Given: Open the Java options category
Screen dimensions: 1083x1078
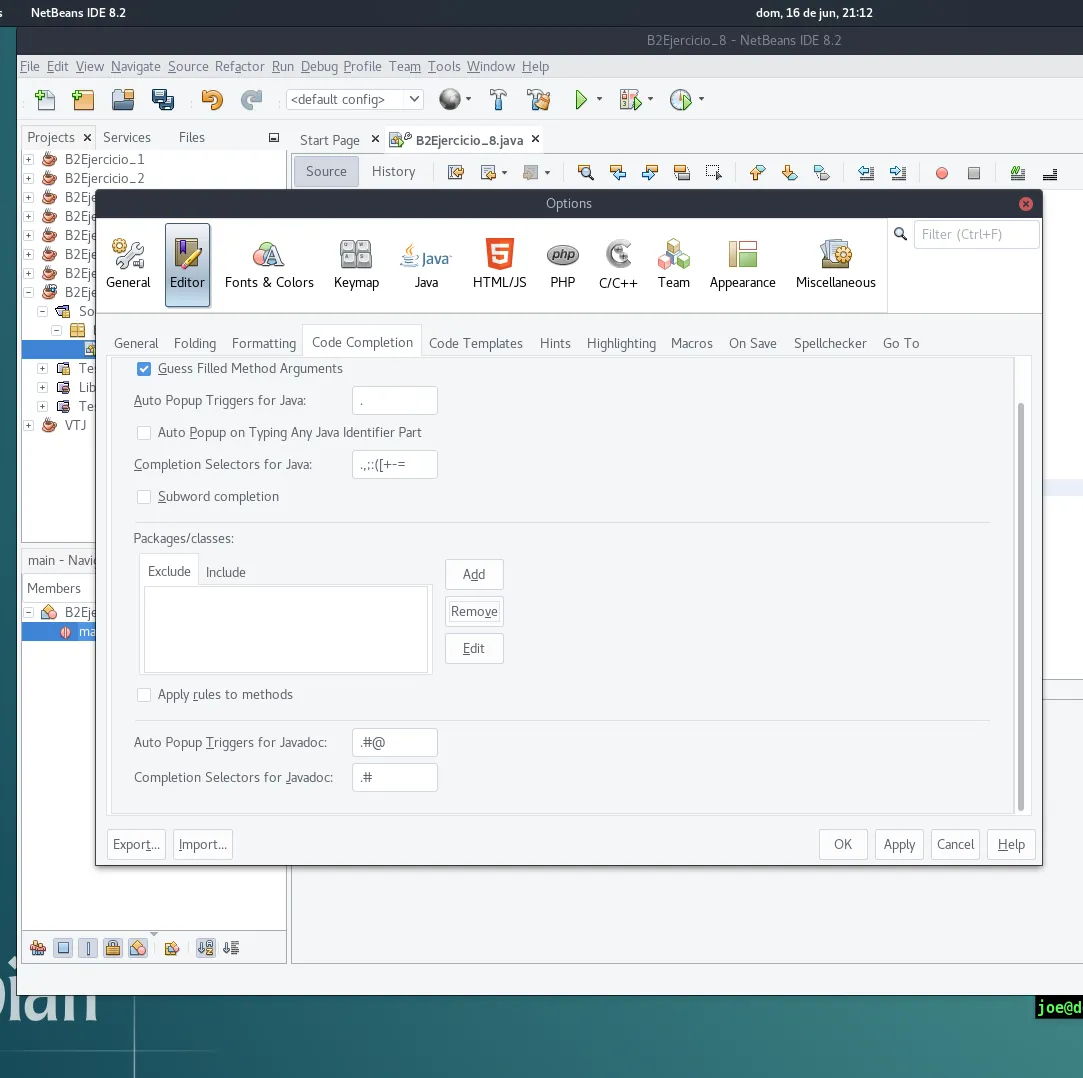Looking at the screenshot, I should pyautogui.click(x=426, y=264).
